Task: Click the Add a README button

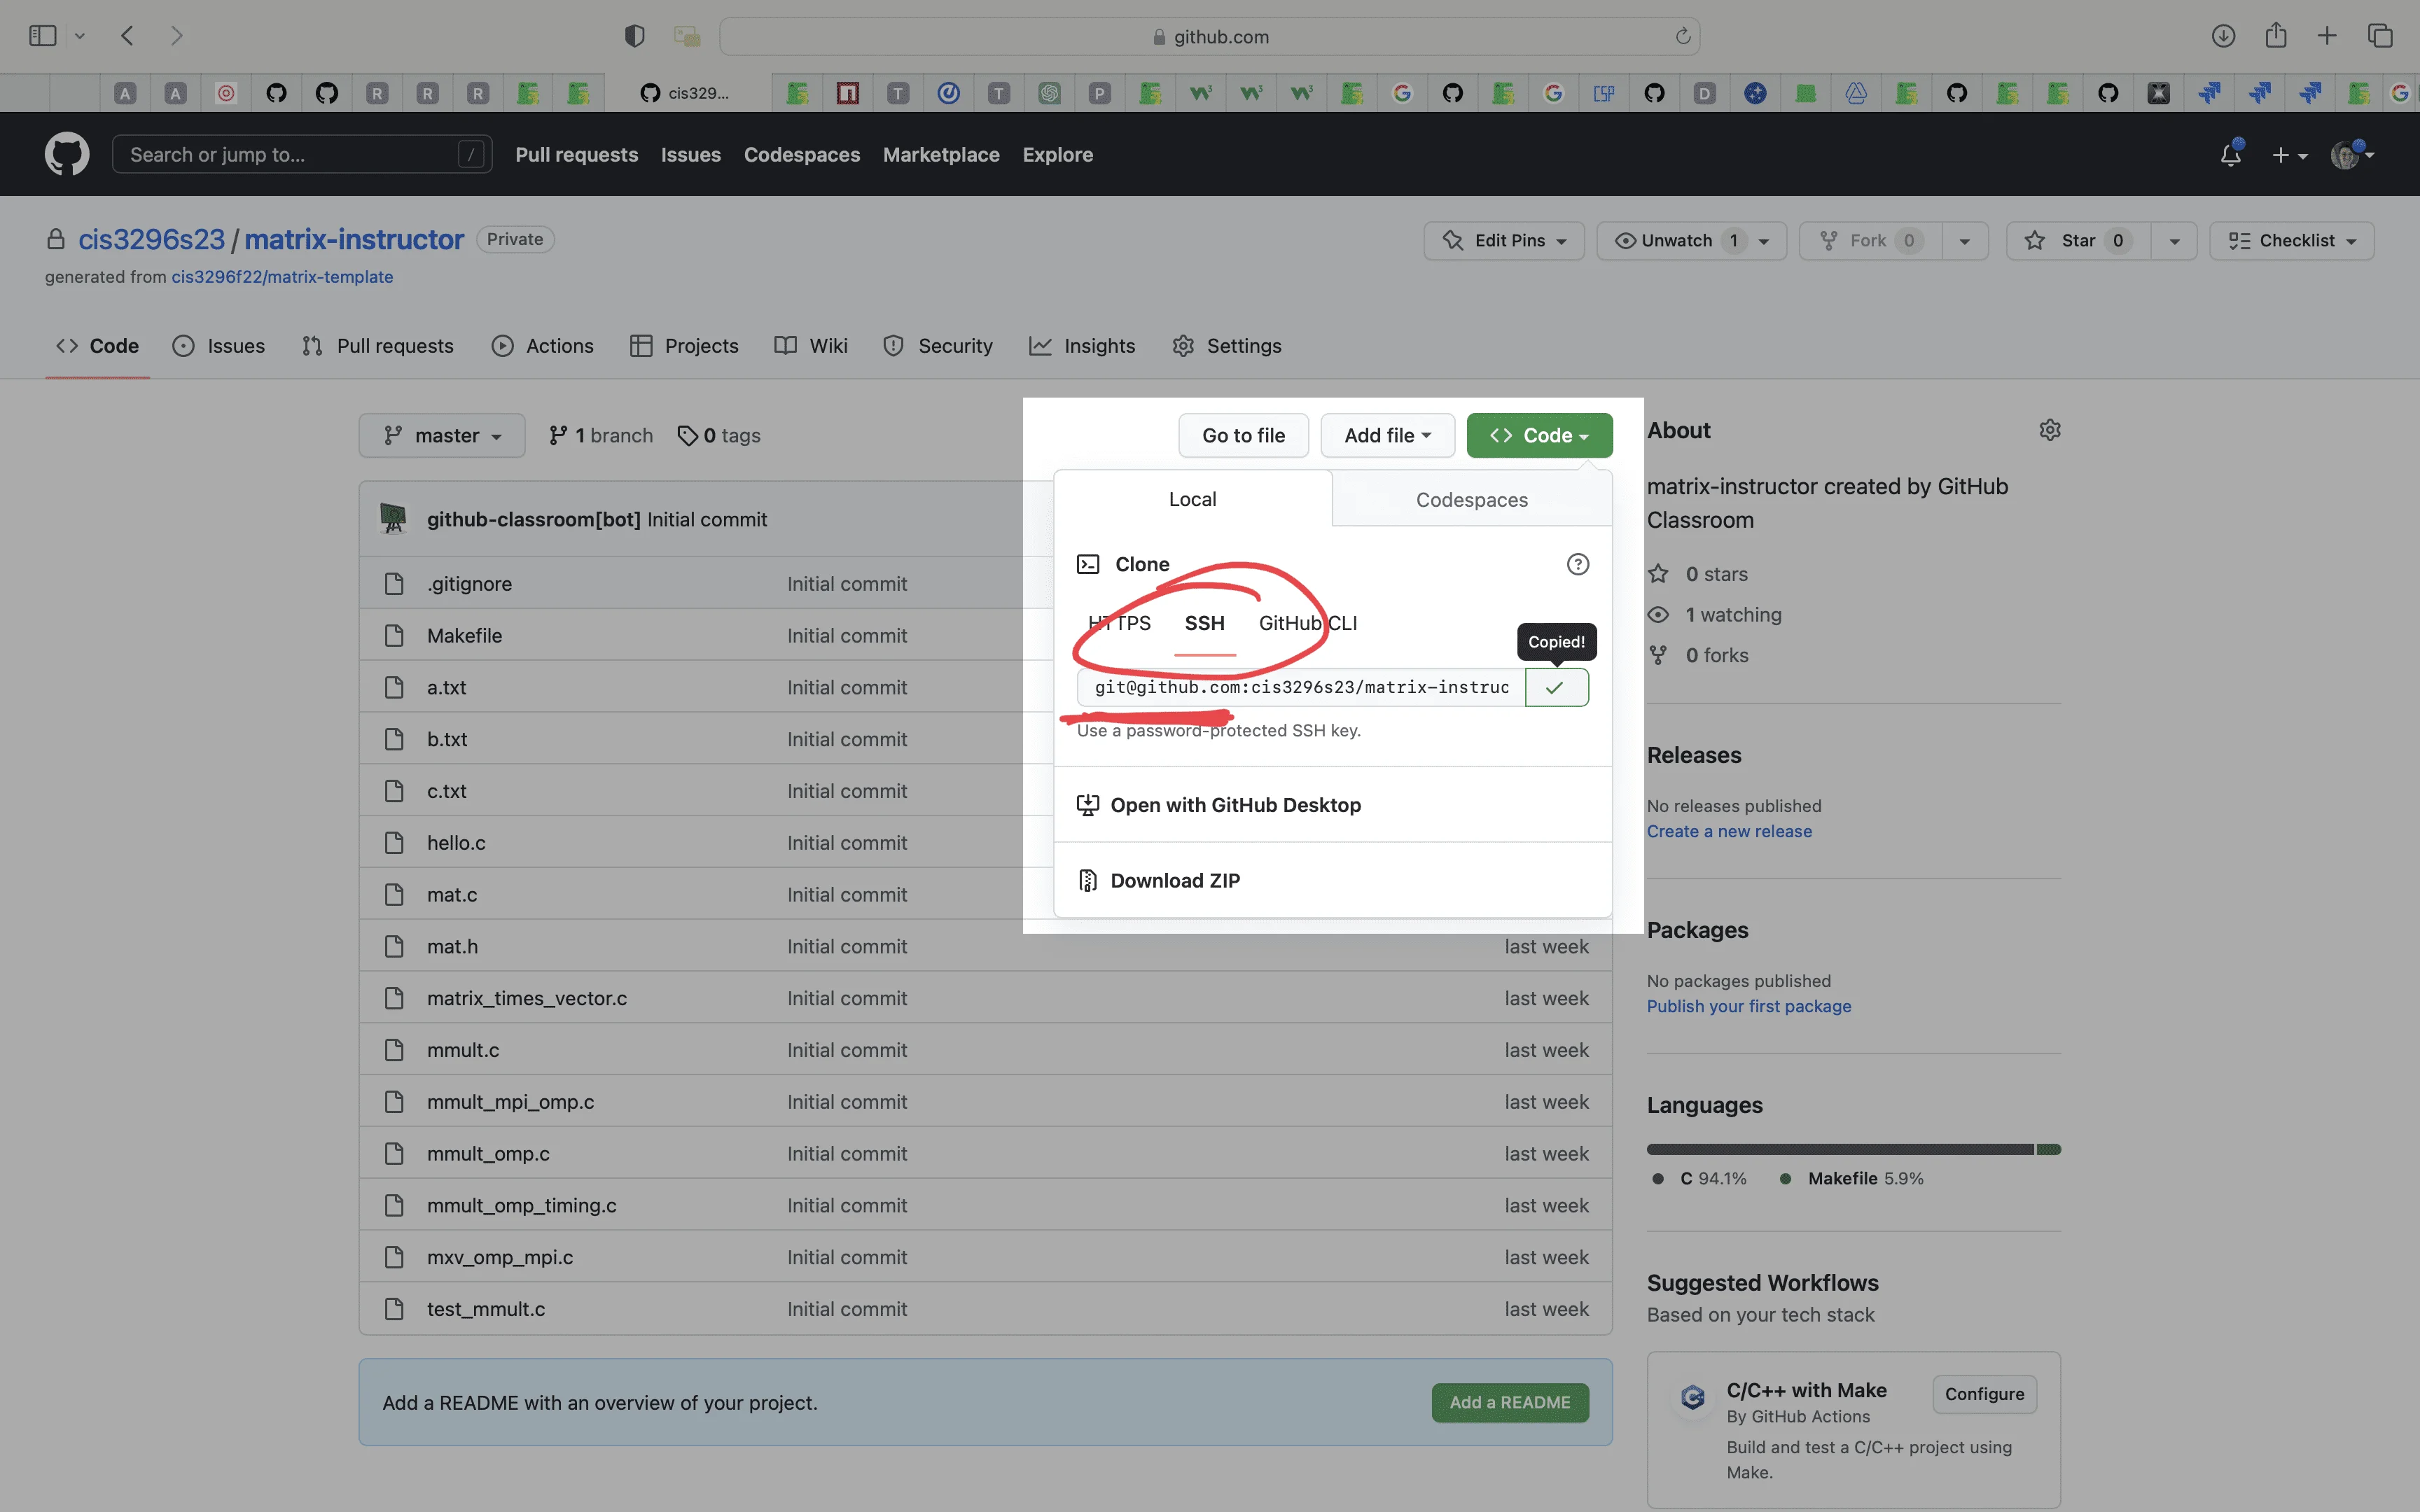Action: click(x=1509, y=1402)
